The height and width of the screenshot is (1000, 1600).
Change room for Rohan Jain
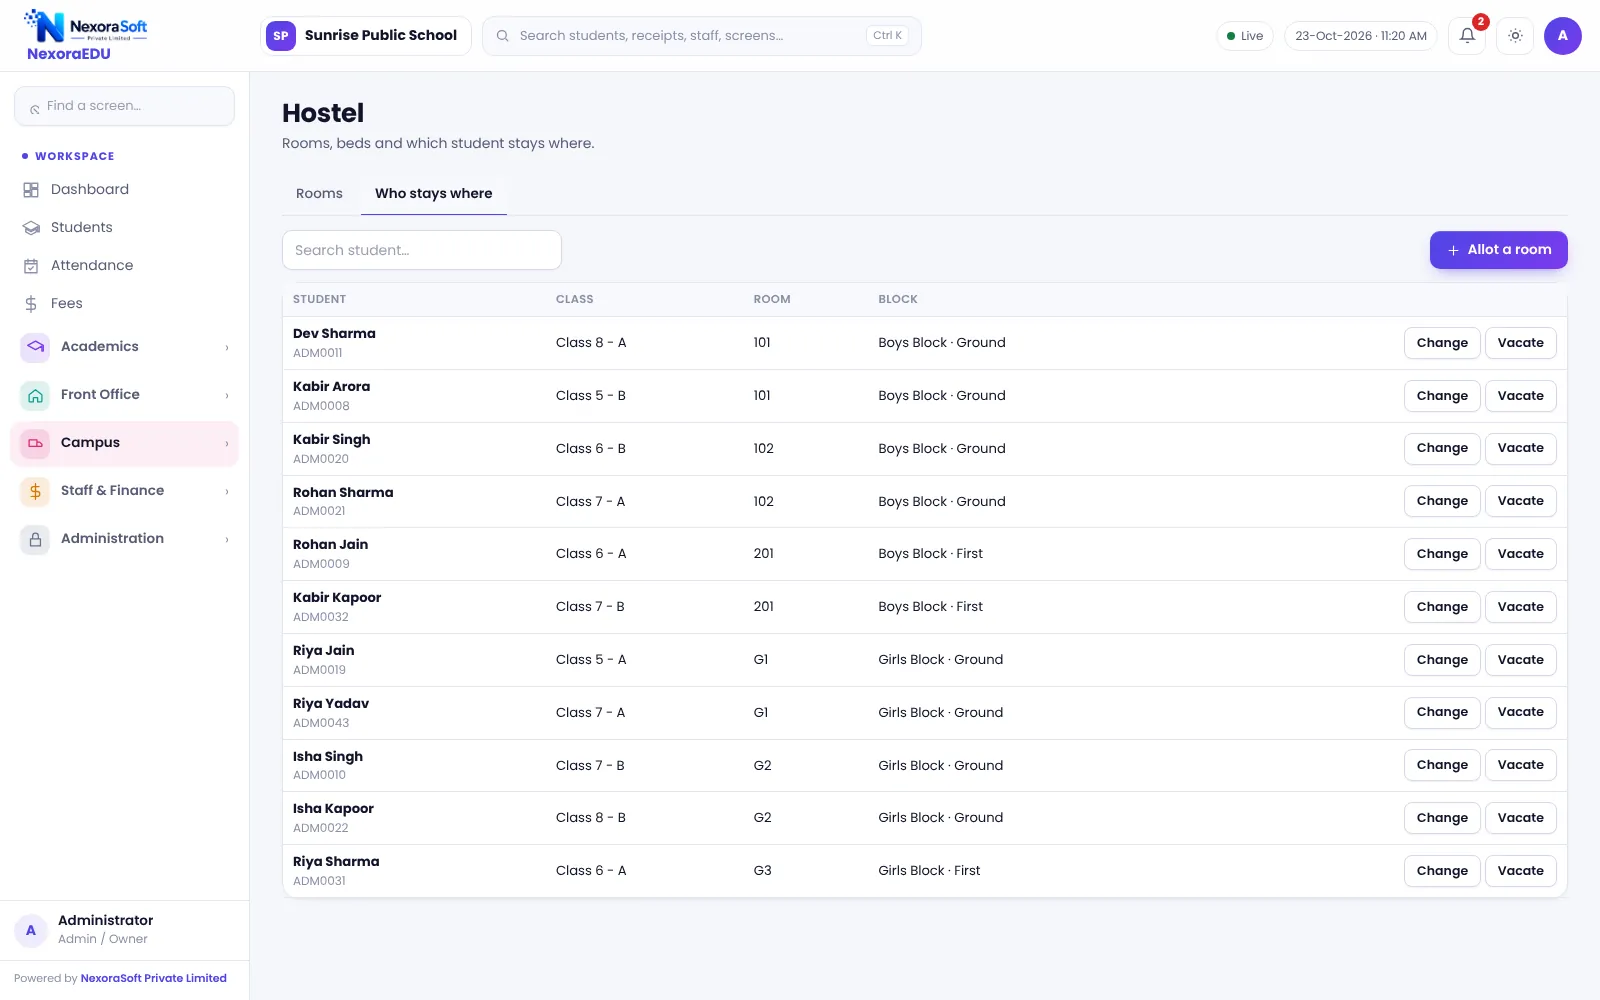click(1442, 554)
